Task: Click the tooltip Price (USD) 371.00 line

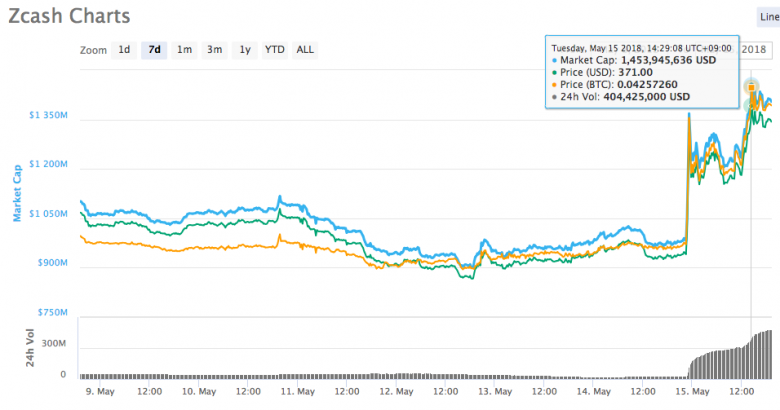Action: pos(602,73)
